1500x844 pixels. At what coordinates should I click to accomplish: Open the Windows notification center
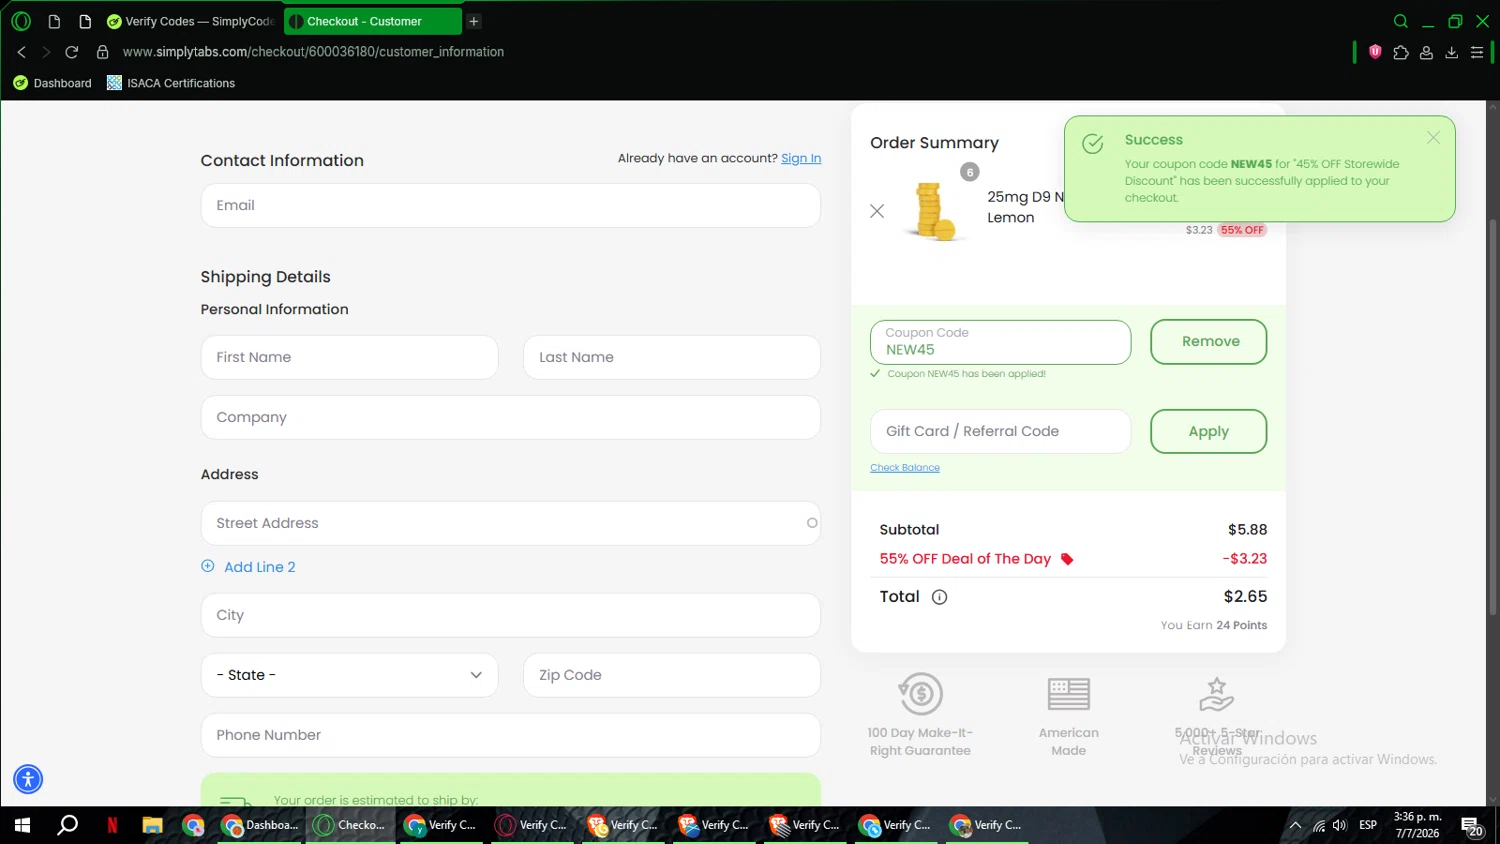point(1472,826)
